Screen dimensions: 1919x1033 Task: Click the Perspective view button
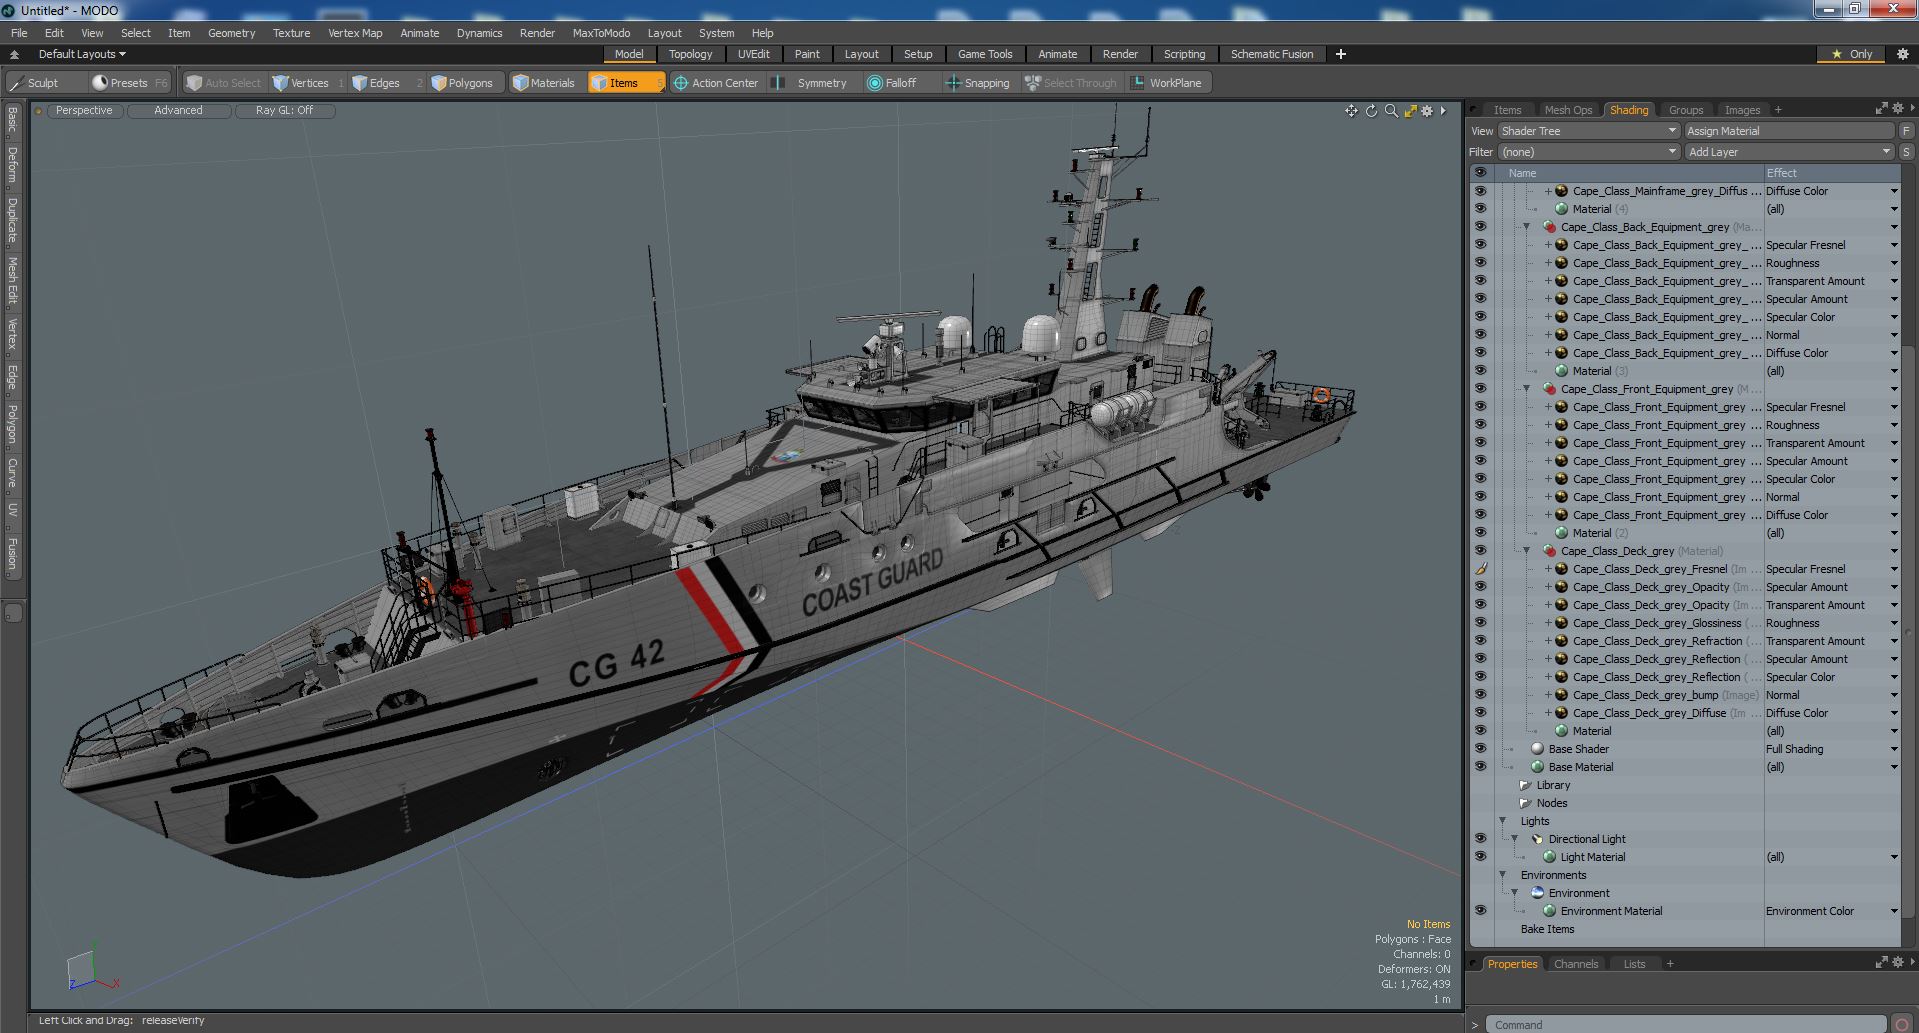(84, 111)
